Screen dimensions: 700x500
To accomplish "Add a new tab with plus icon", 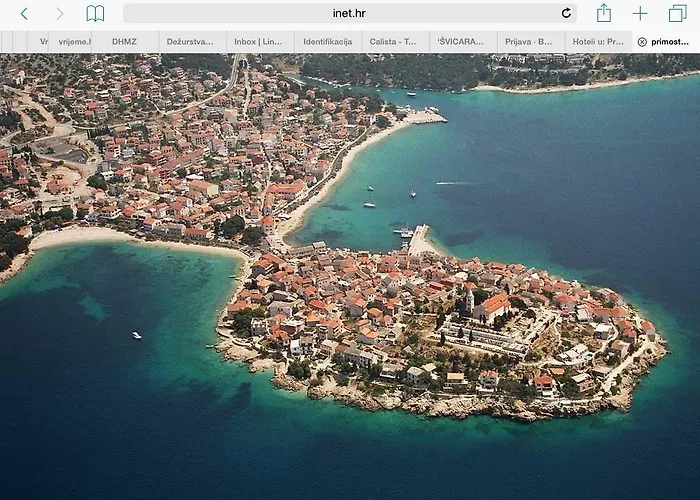I will coord(640,14).
